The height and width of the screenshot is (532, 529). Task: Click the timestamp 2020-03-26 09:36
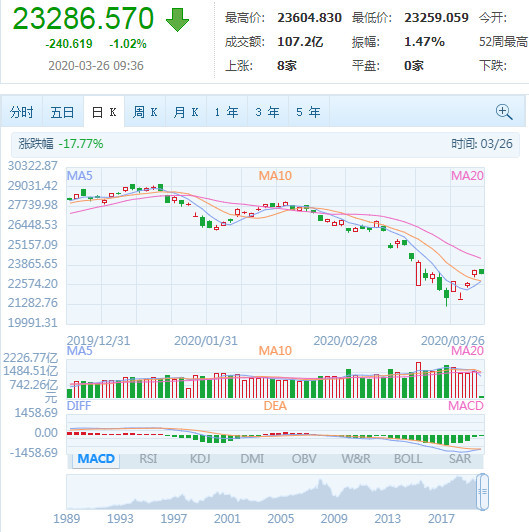(96, 65)
